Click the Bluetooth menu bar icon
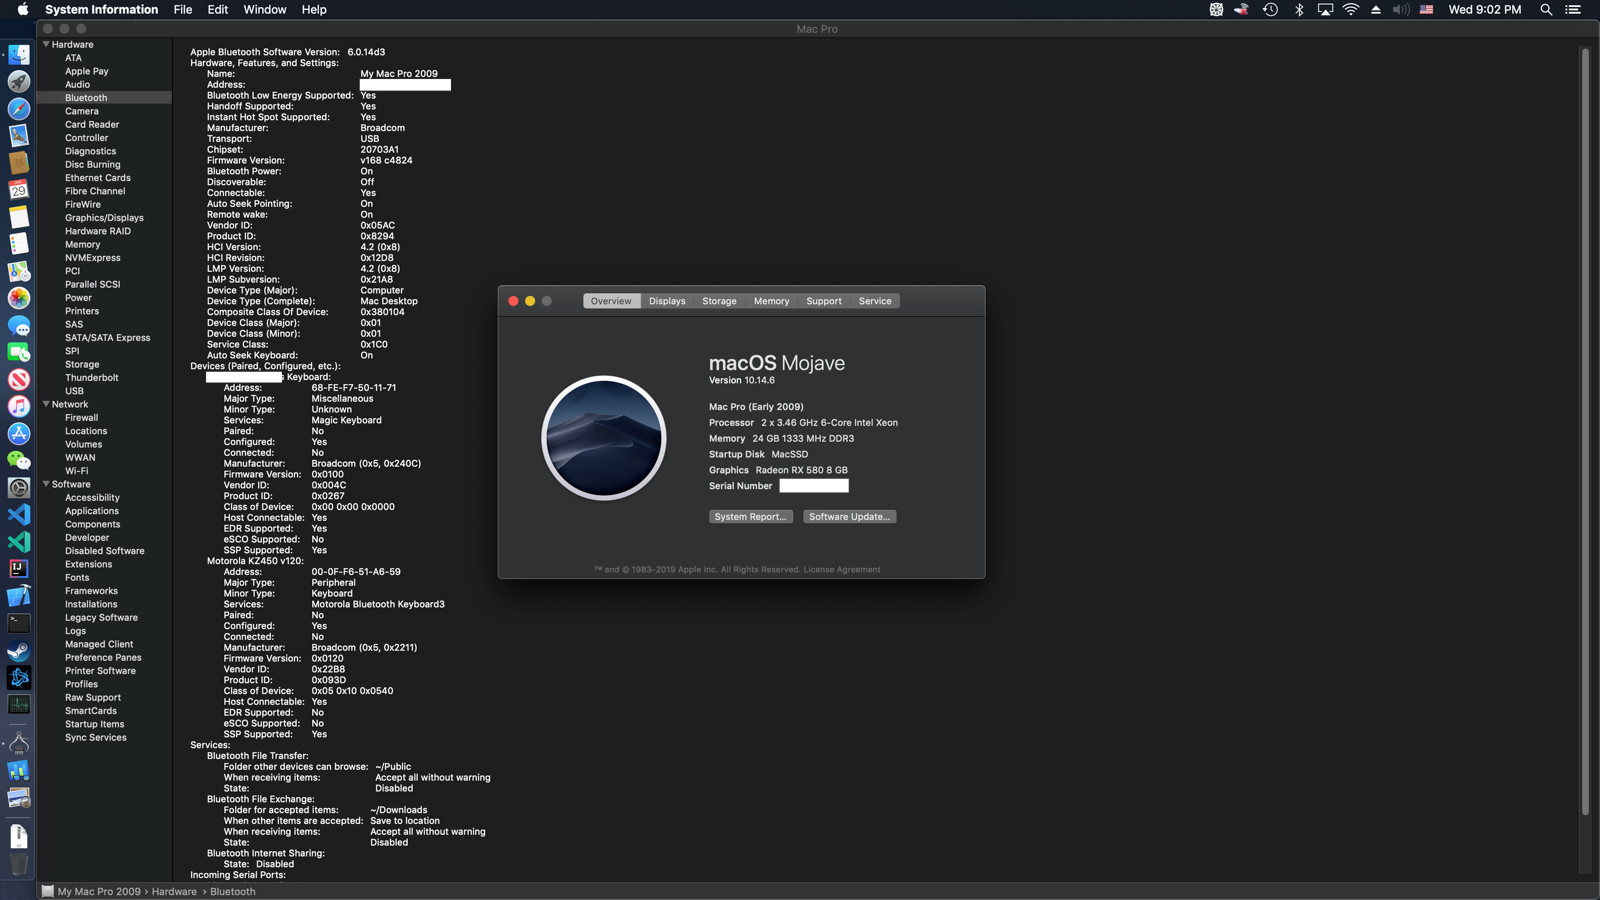 coord(1299,10)
